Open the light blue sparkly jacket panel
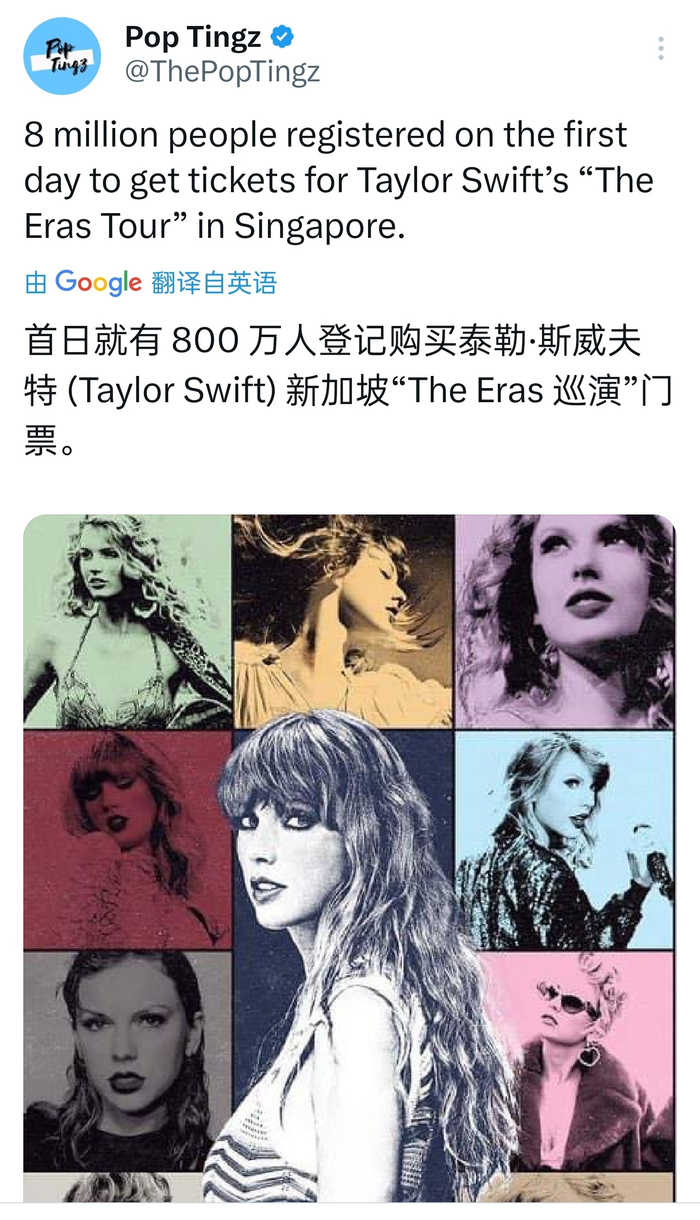Viewport: 700px width, 1220px height. pos(566,839)
